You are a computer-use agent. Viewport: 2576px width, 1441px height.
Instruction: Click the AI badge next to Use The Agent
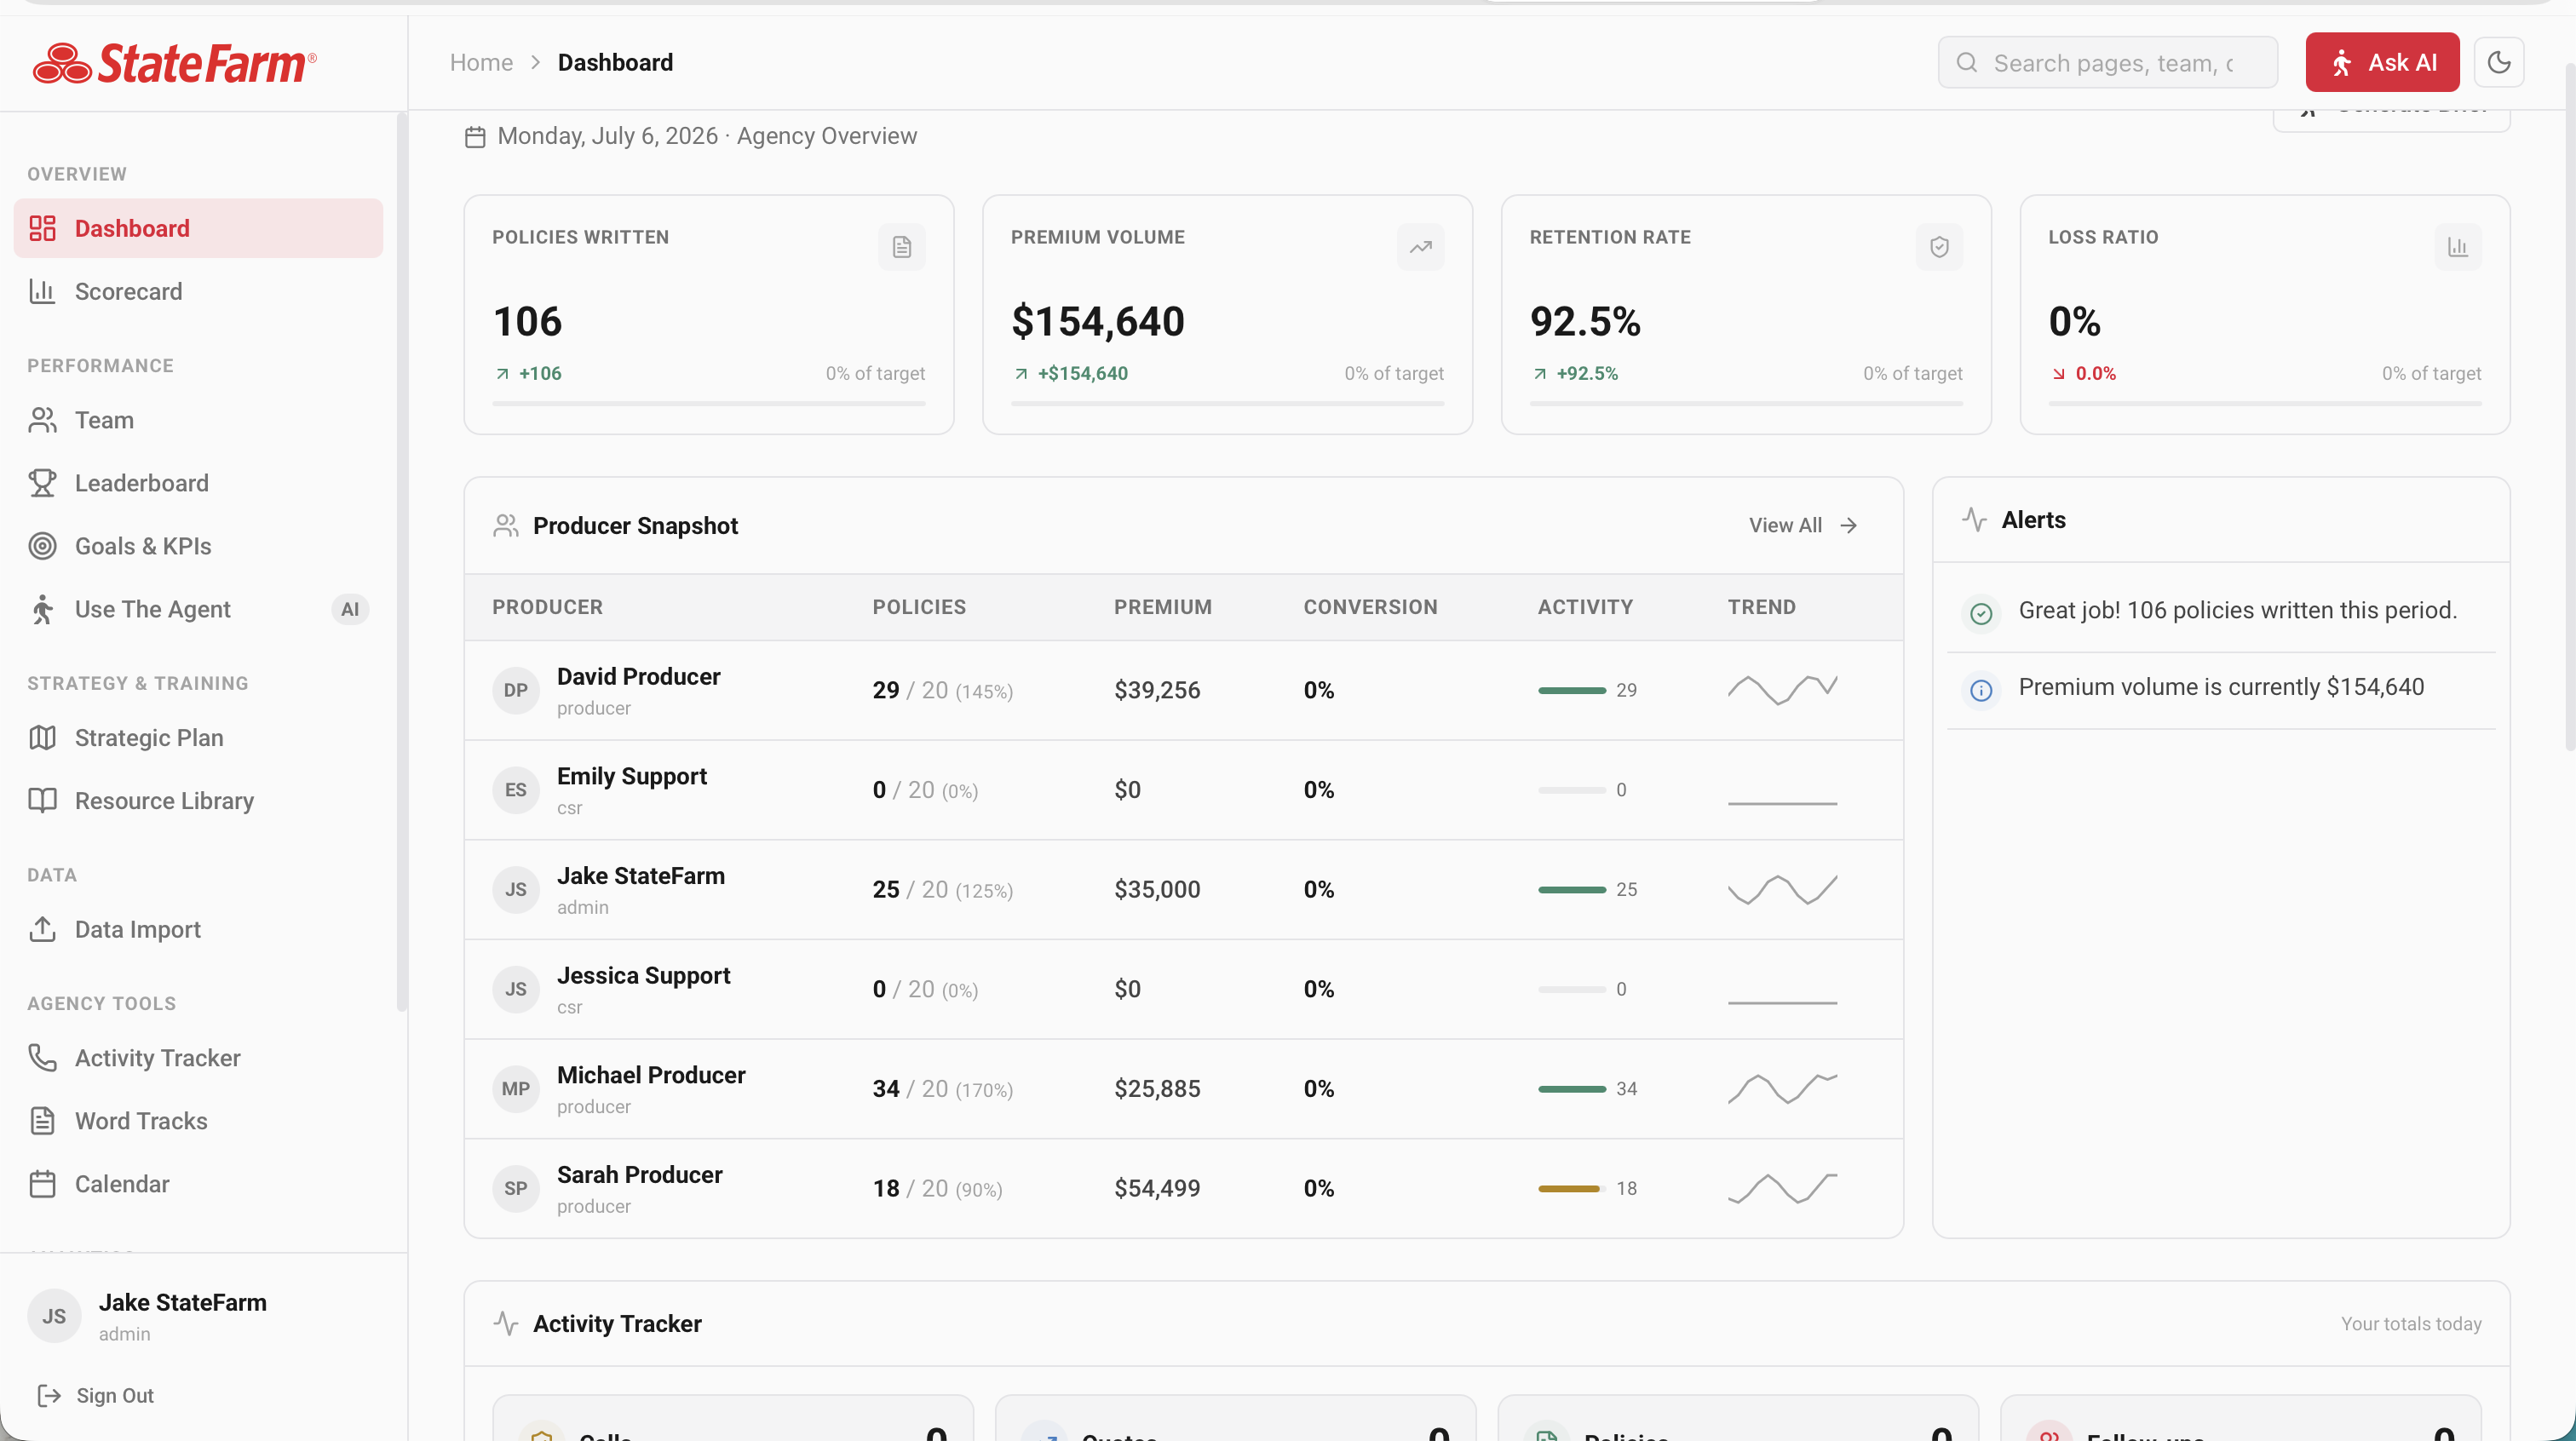(x=350, y=609)
